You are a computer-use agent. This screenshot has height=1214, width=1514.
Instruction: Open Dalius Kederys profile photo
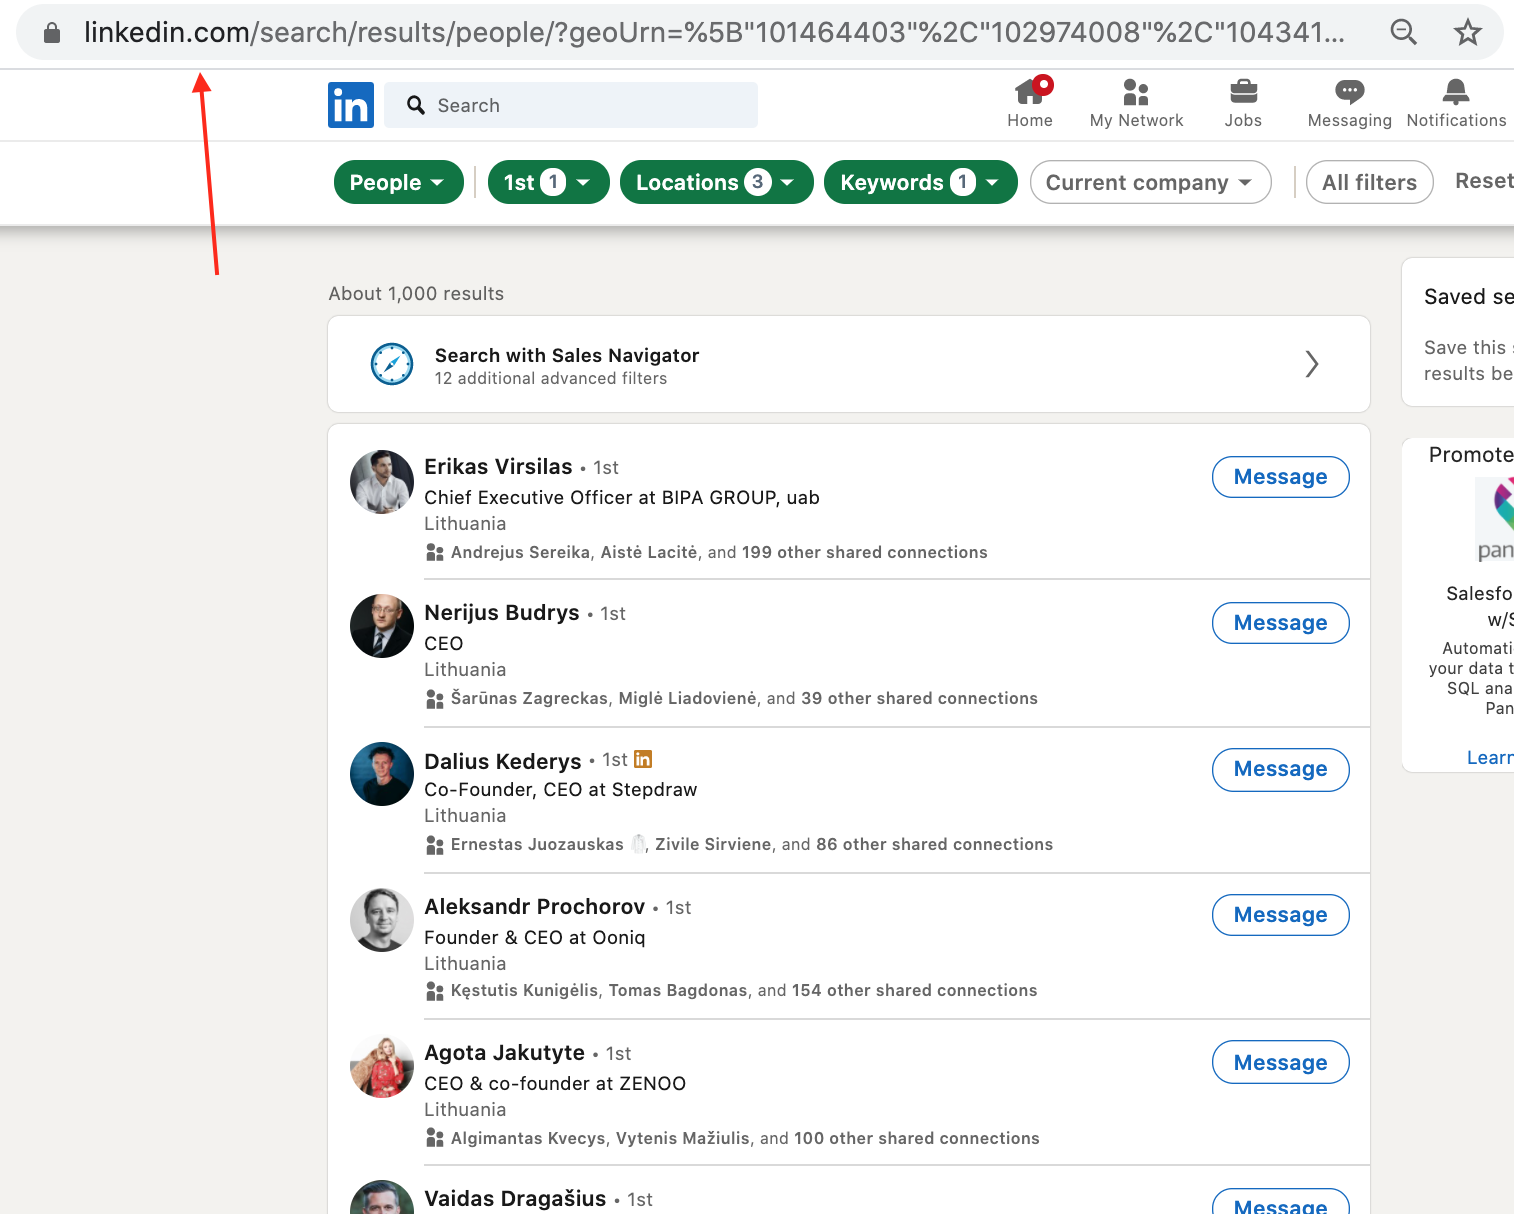tap(382, 774)
